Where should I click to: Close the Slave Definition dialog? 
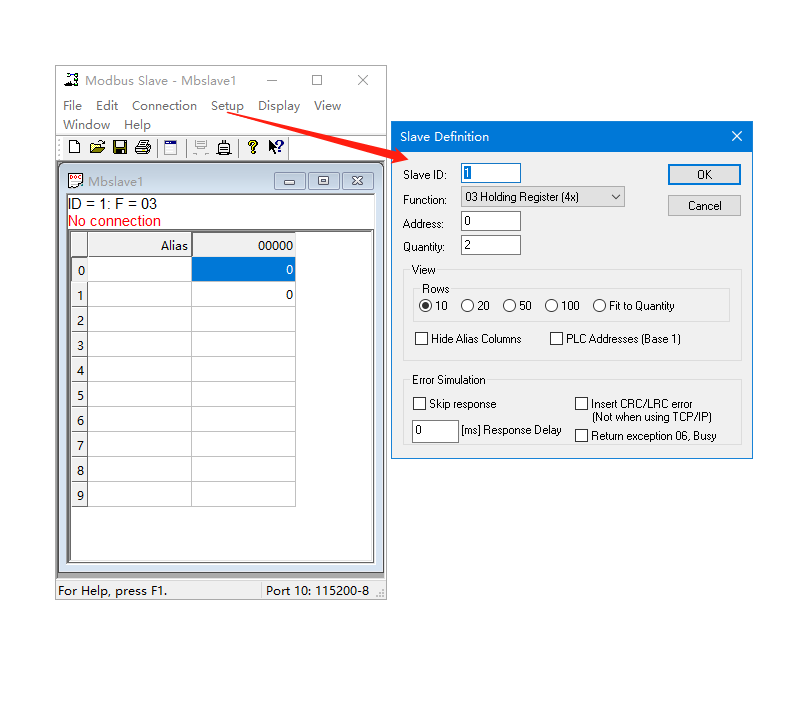(x=737, y=136)
